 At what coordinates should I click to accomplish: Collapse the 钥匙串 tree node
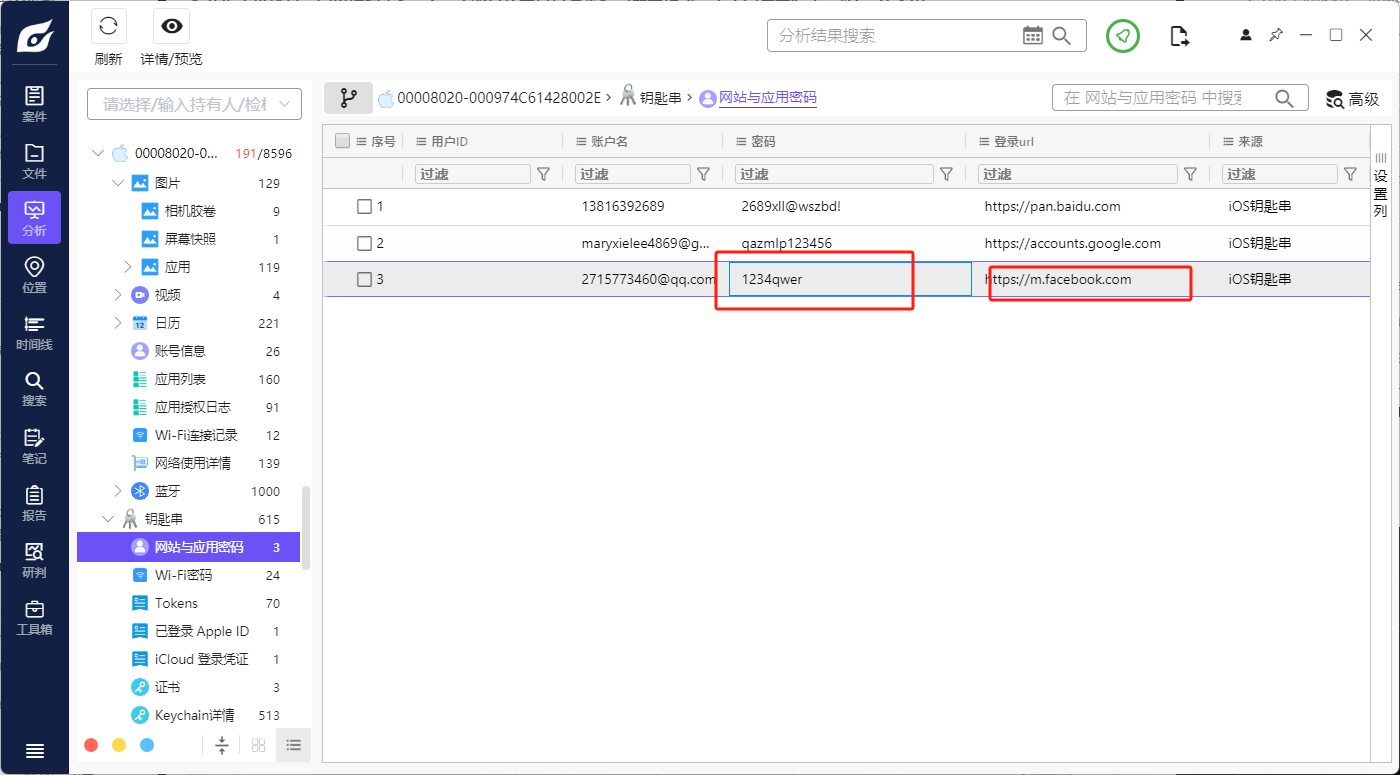pos(109,519)
